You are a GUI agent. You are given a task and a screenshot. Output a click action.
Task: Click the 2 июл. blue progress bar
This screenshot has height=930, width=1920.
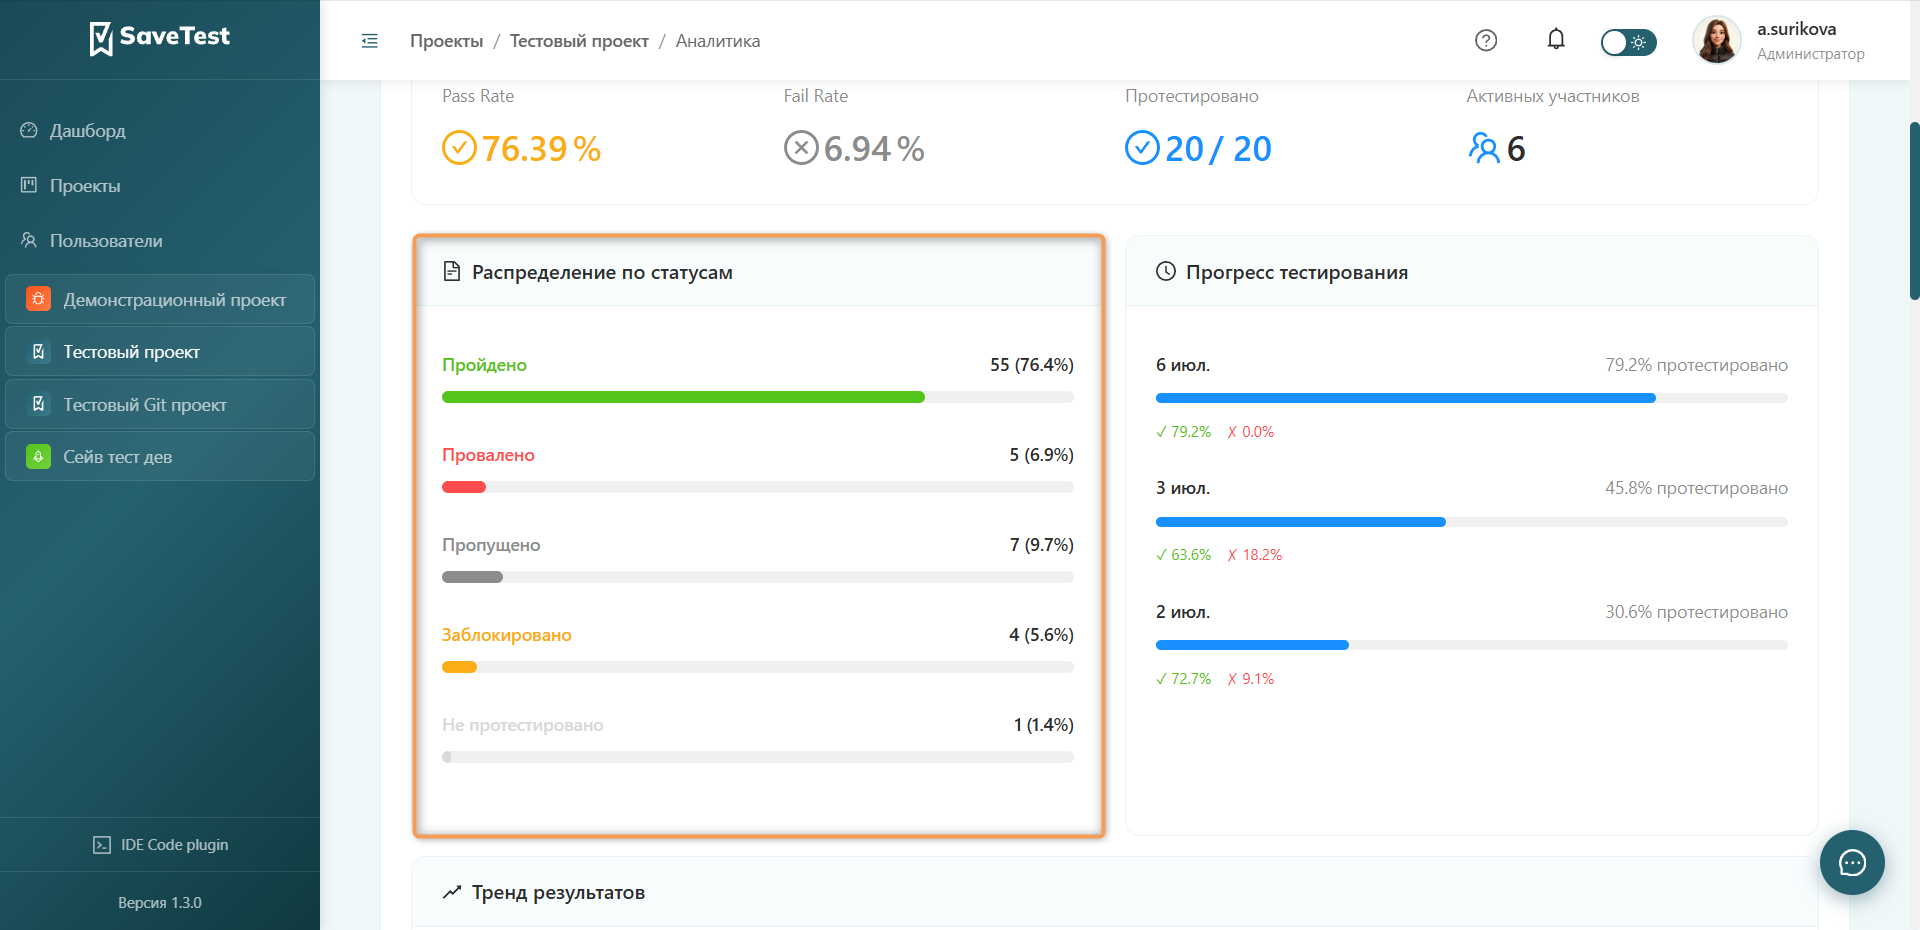(x=1252, y=645)
